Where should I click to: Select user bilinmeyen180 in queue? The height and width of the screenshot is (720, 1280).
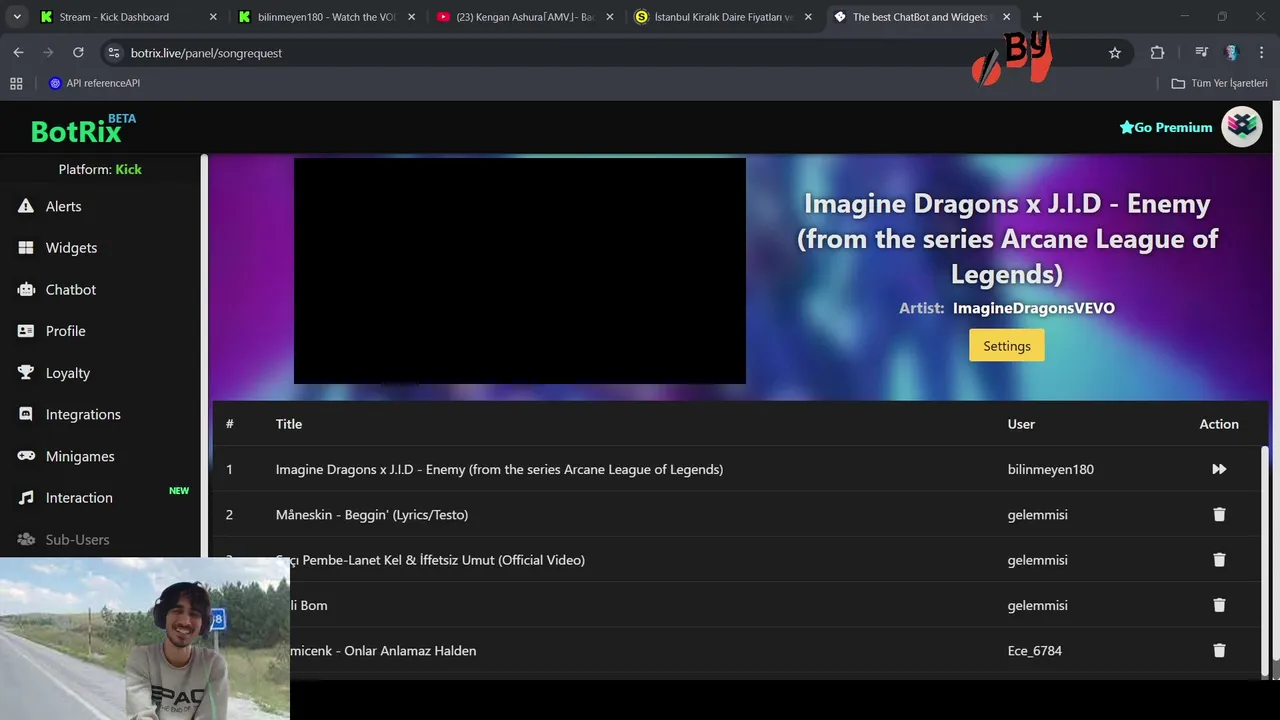tap(1050, 469)
